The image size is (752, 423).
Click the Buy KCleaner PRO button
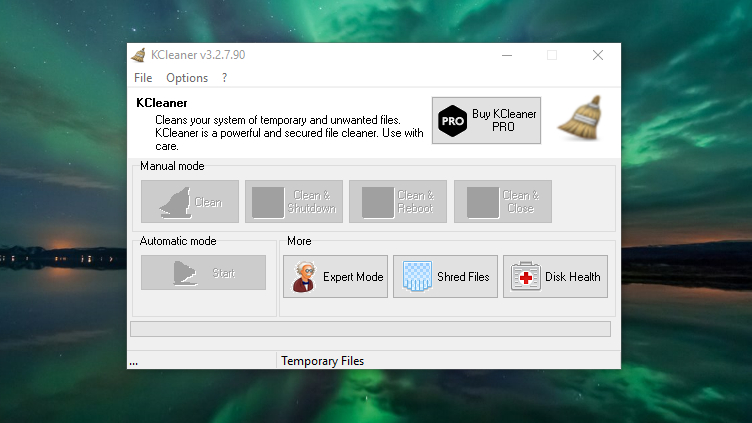[486, 120]
